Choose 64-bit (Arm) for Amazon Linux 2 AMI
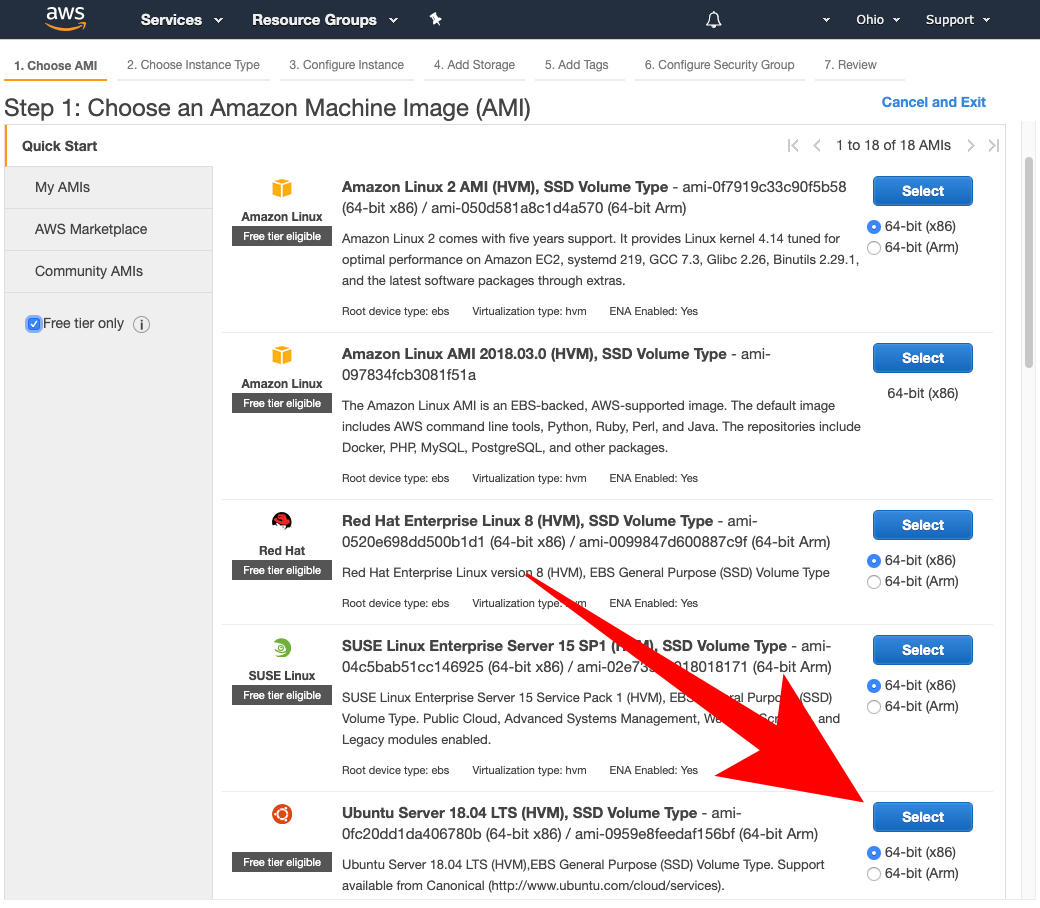This screenshot has height=908, width=1040. (874, 247)
